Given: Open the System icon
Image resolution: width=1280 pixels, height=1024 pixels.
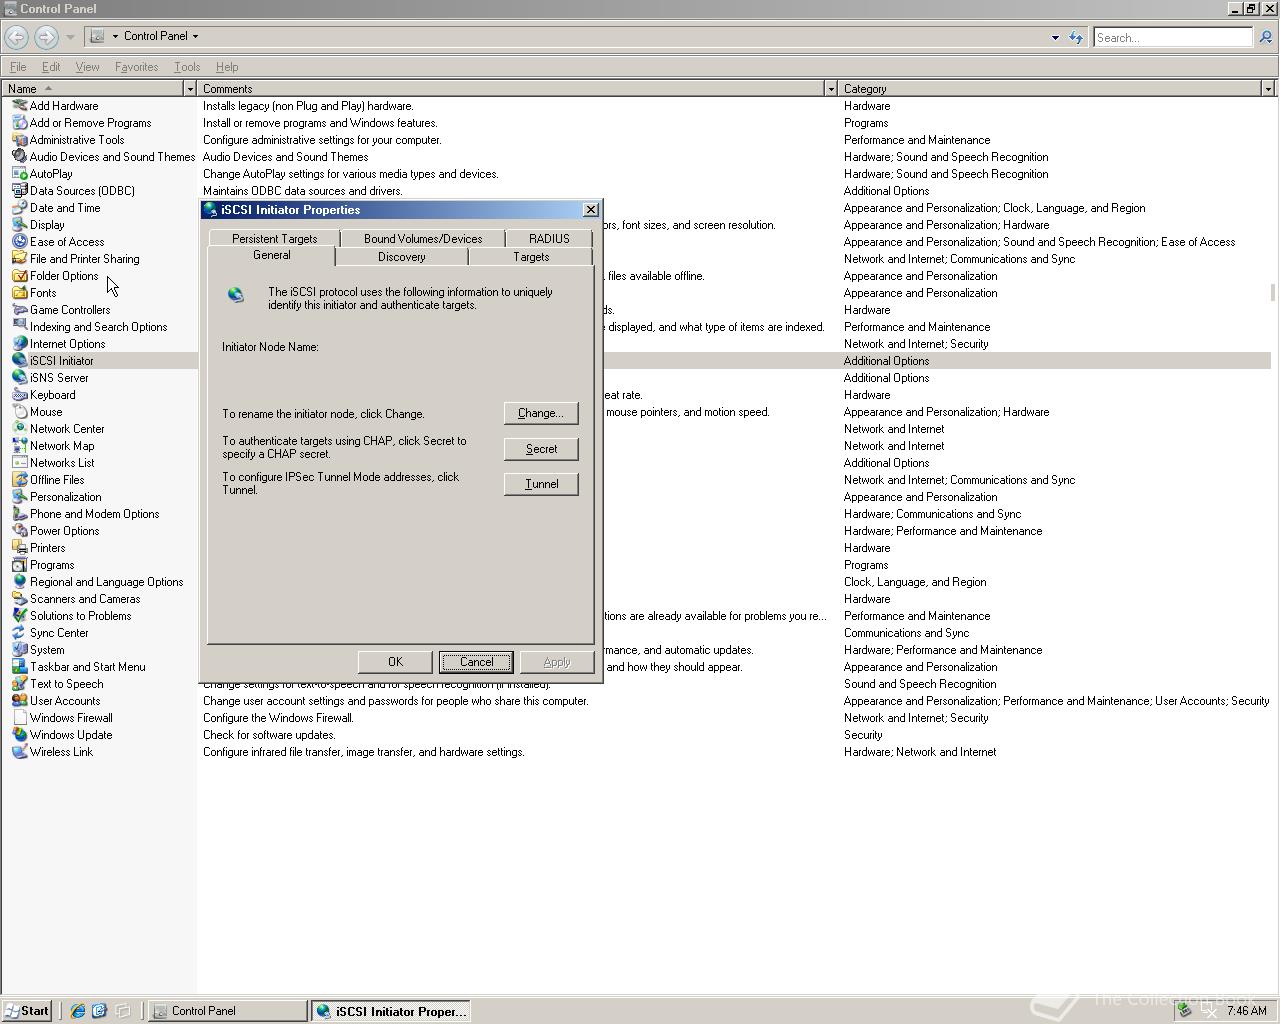Looking at the screenshot, I should tap(19, 650).
